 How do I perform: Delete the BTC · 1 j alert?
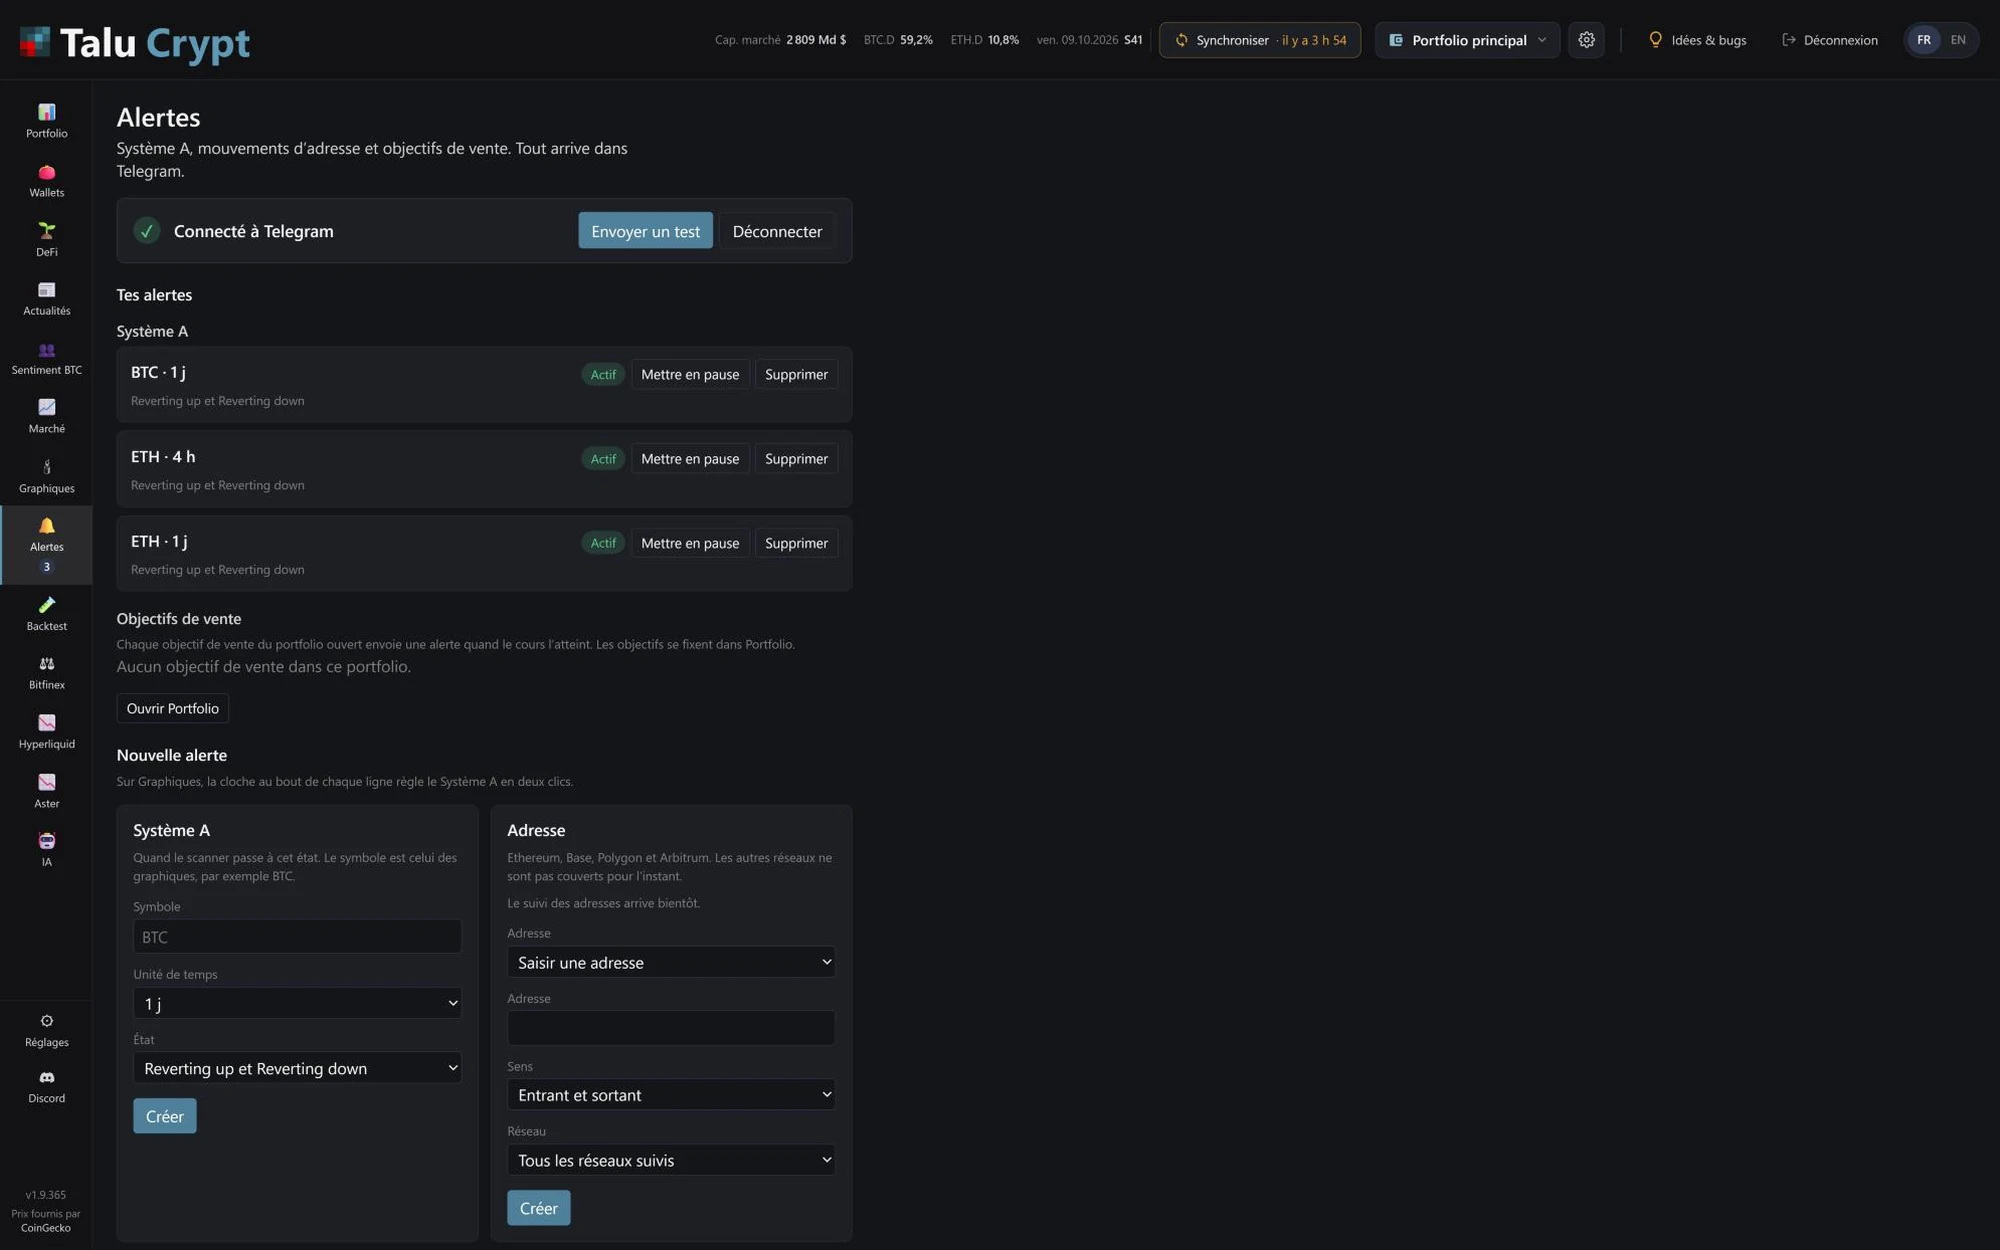(796, 374)
